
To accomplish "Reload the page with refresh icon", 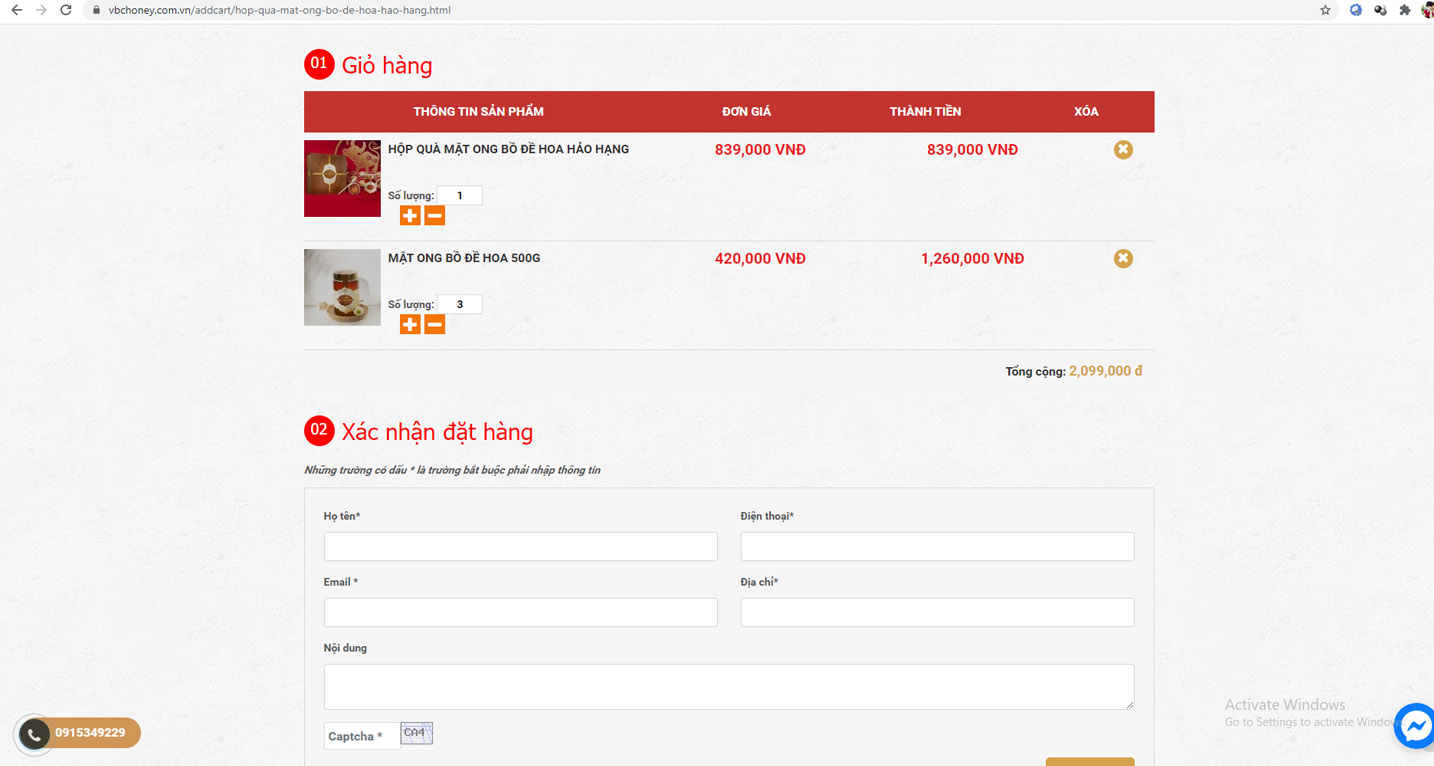I will pos(66,10).
